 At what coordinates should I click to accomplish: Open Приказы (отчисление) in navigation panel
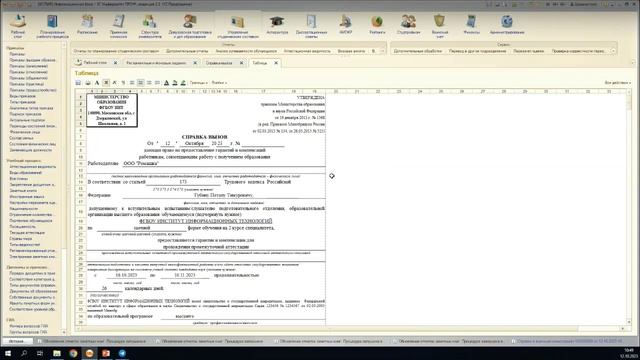tap(29, 72)
